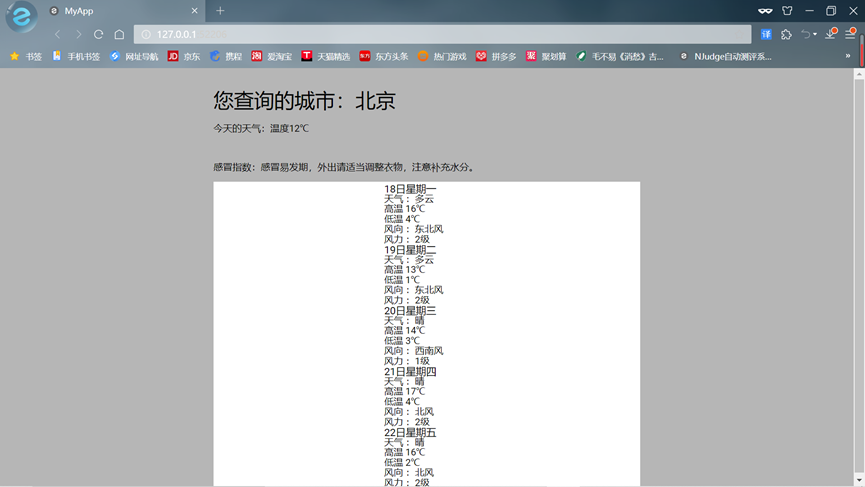Click 低温 1℃ value

click(402, 280)
